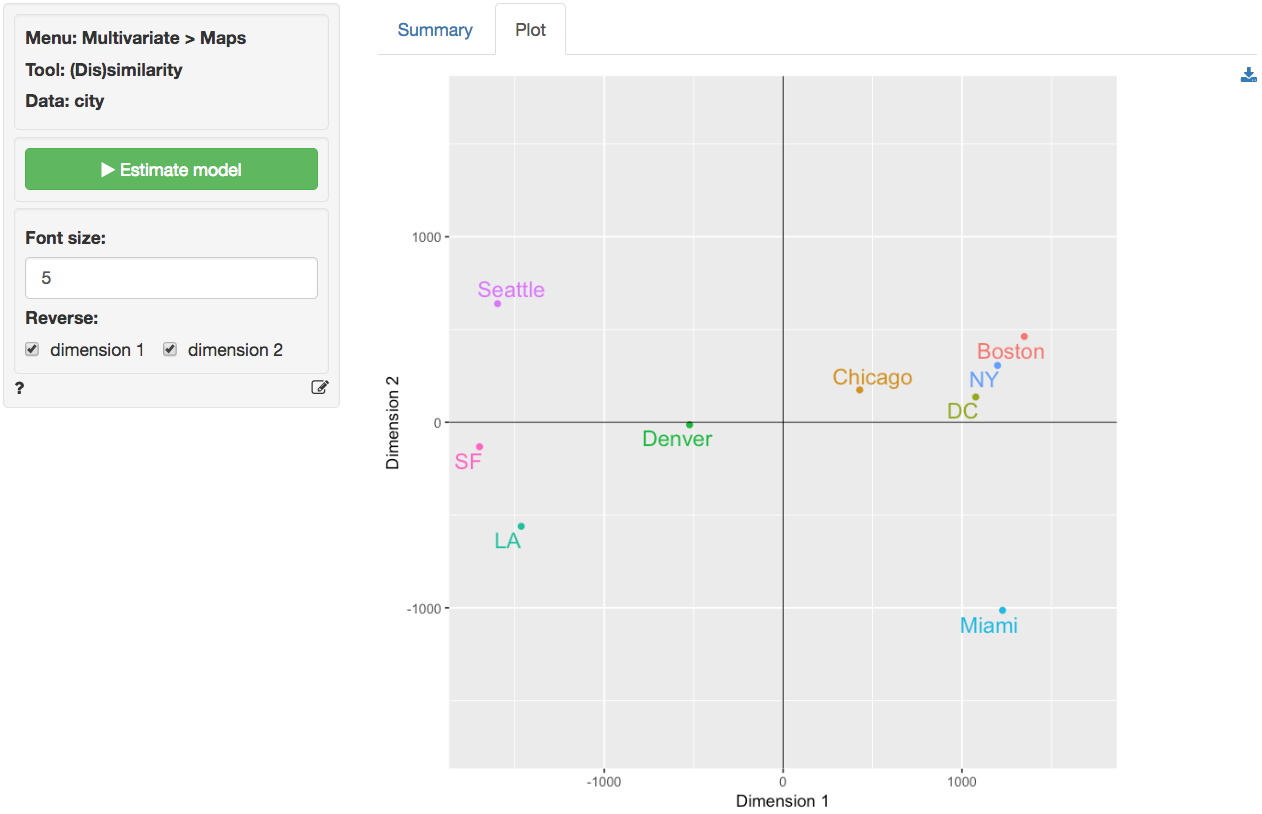The image size is (1262, 814).
Task: Pick the Denver data point dot
Action: (x=689, y=425)
